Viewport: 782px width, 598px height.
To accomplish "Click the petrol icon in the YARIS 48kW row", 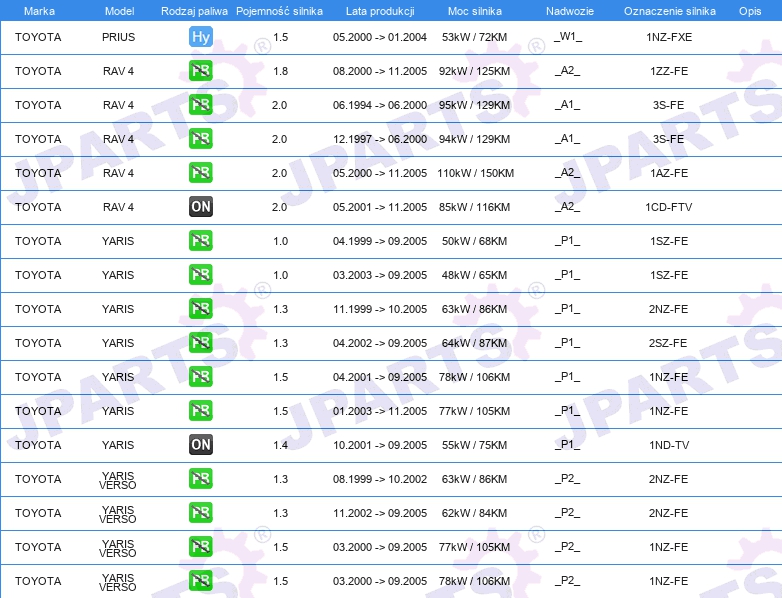I will [201, 275].
